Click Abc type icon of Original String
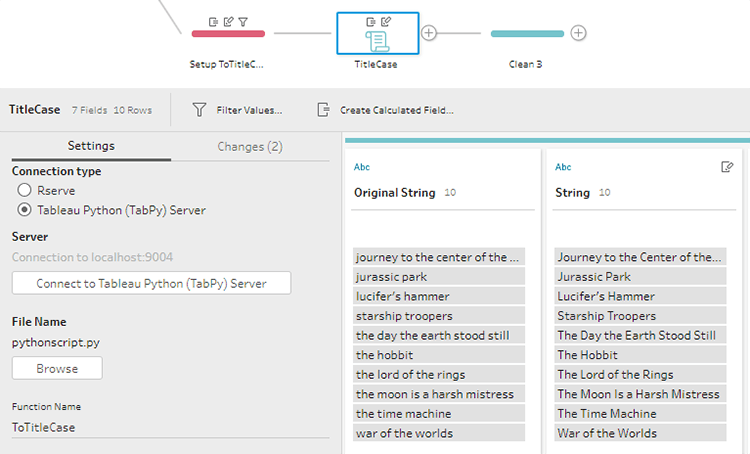 pyautogui.click(x=362, y=167)
